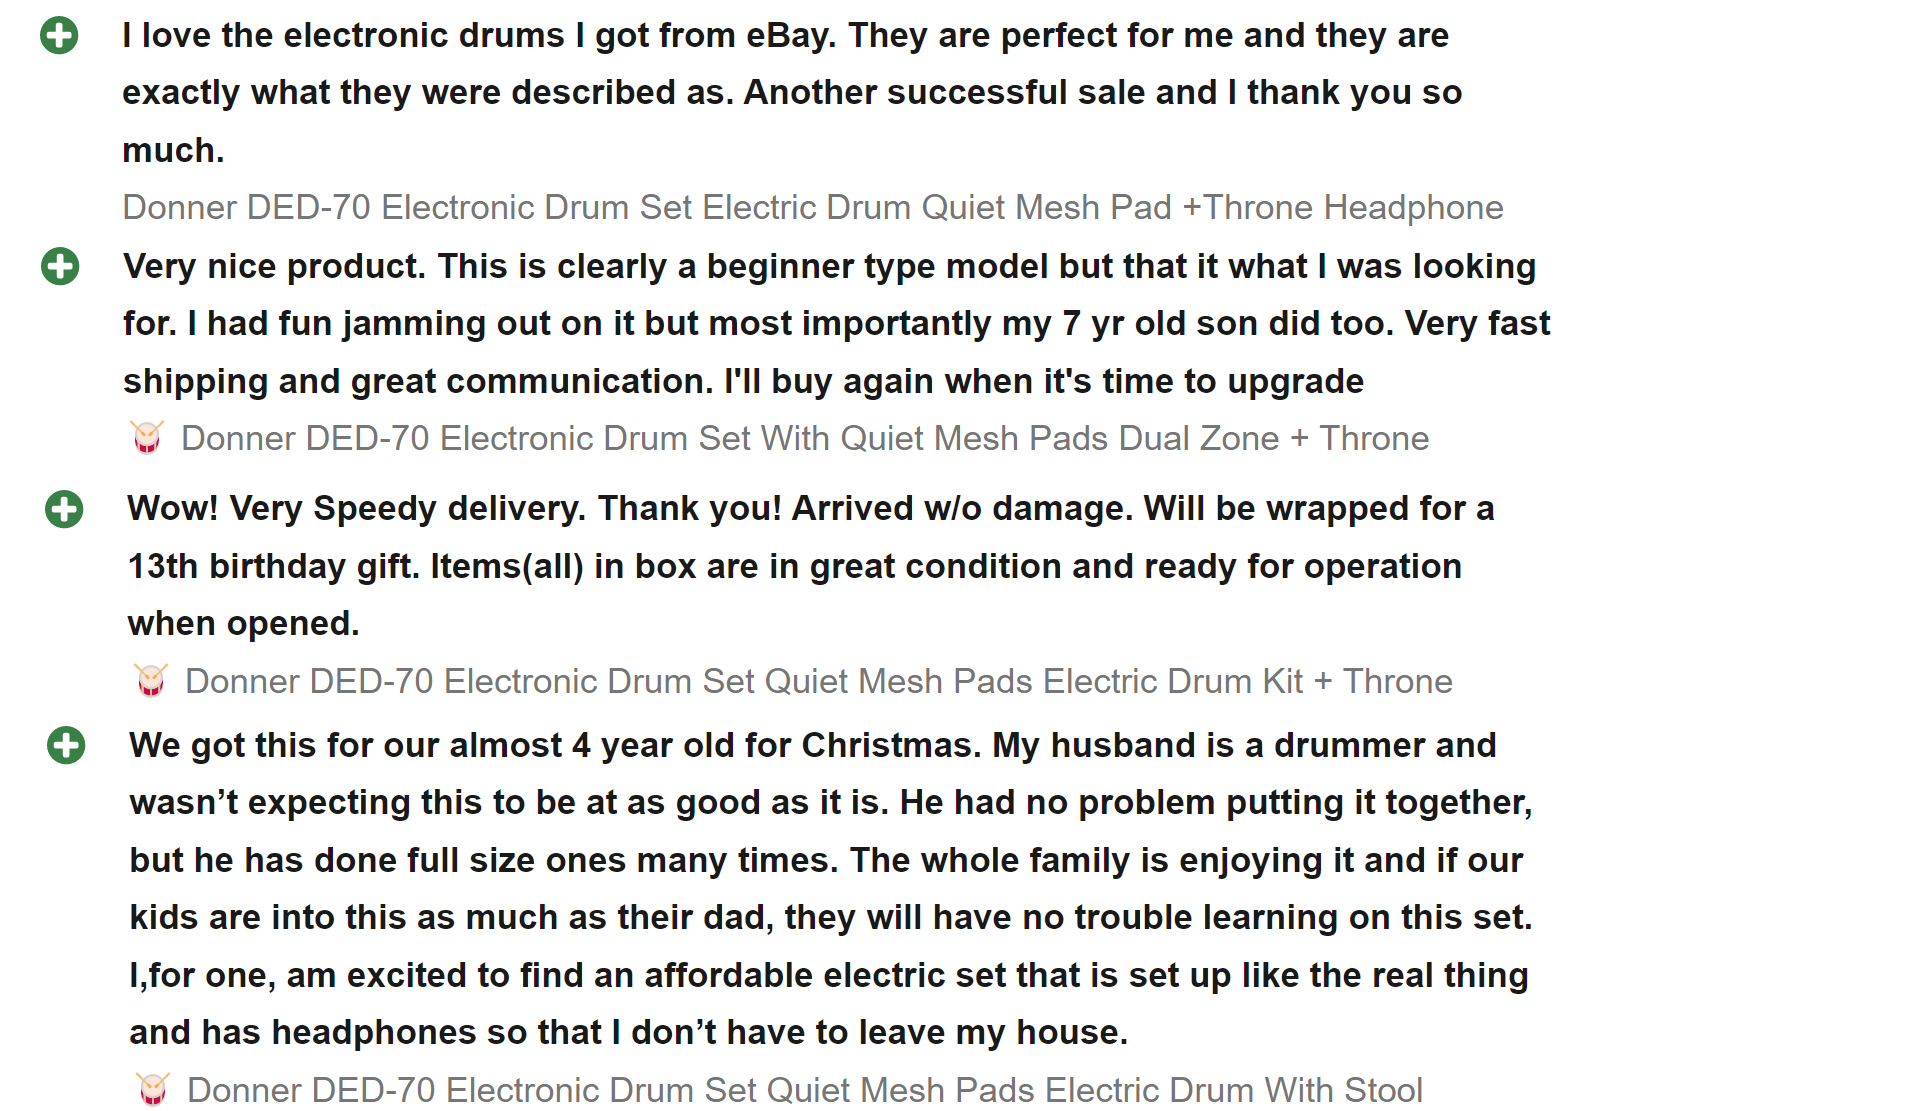Viewport: 1917px width, 1111px height.
Task: Open the "Electric Drum With Stool" item link
Action: [x=804, y=1089]
